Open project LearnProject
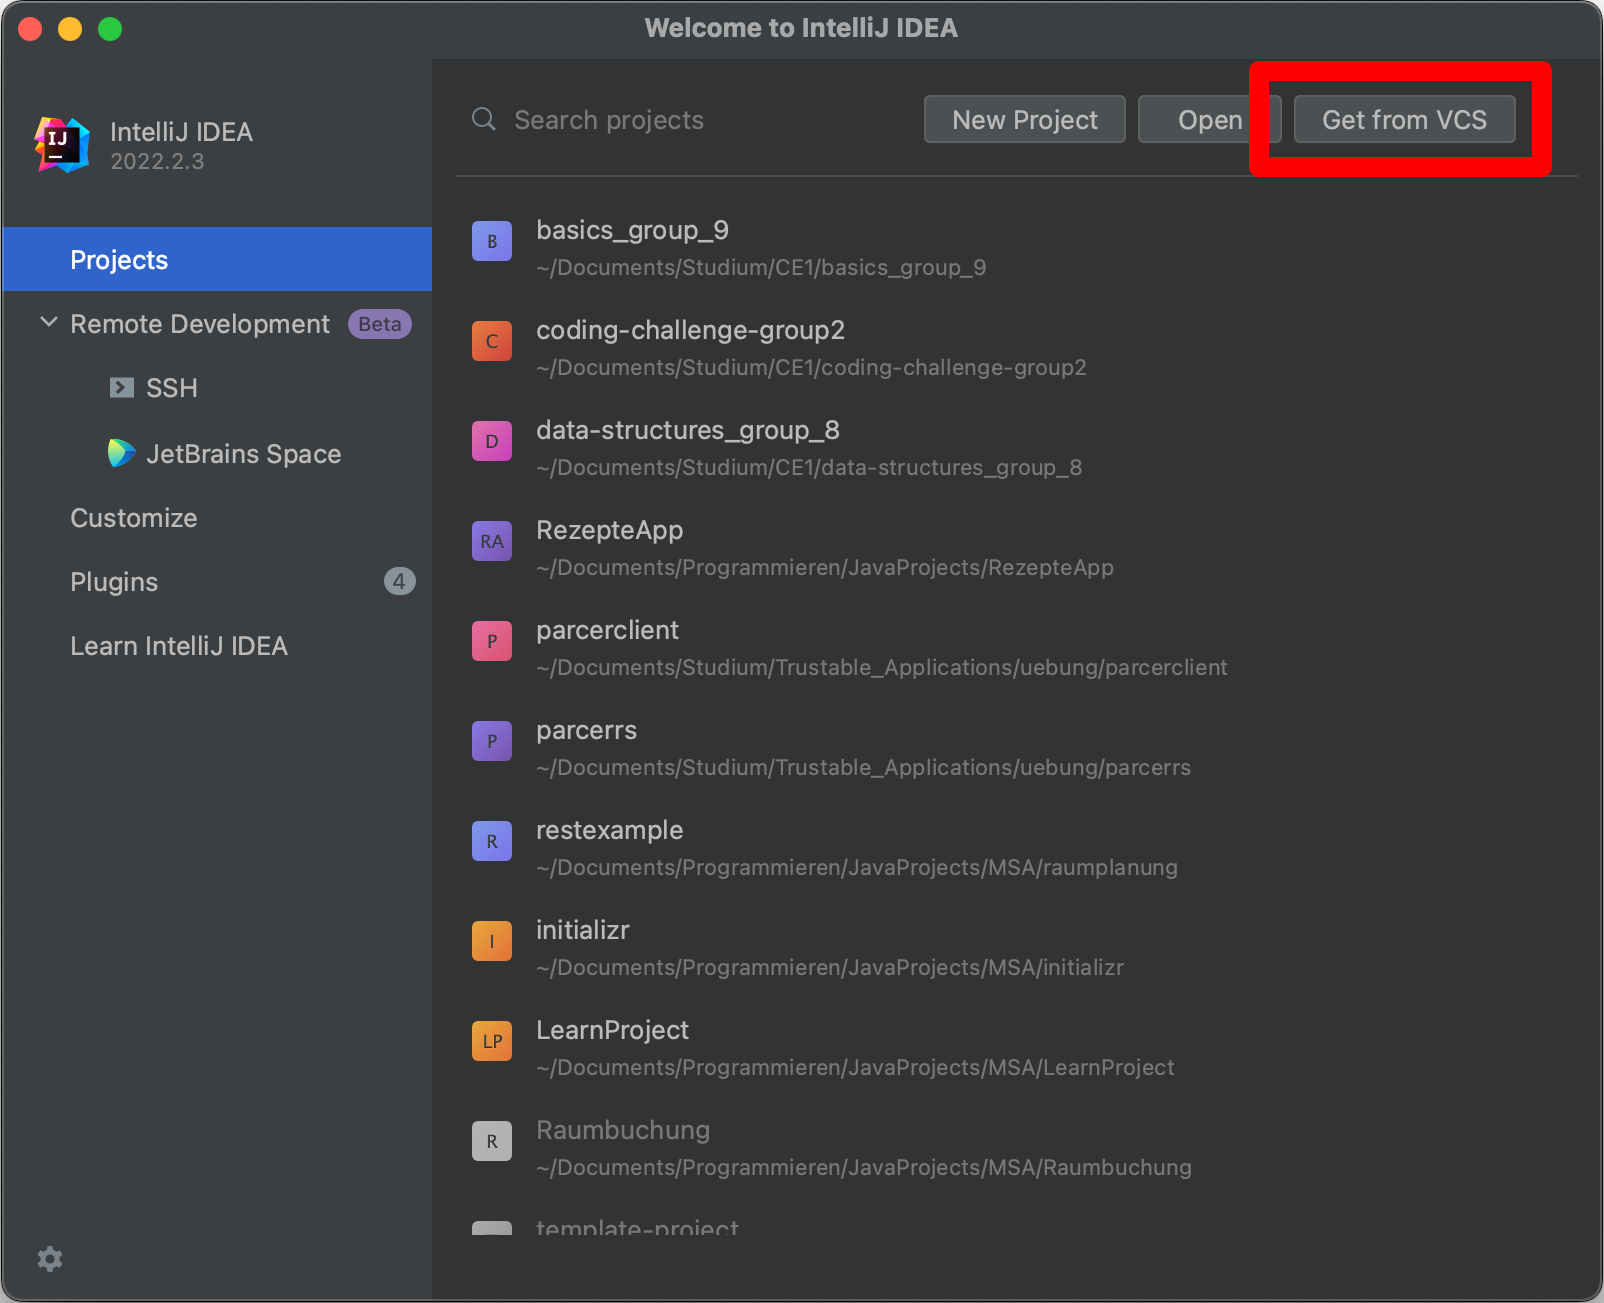Viewport: 1604px width, 1303px height. click(612, 1030)
